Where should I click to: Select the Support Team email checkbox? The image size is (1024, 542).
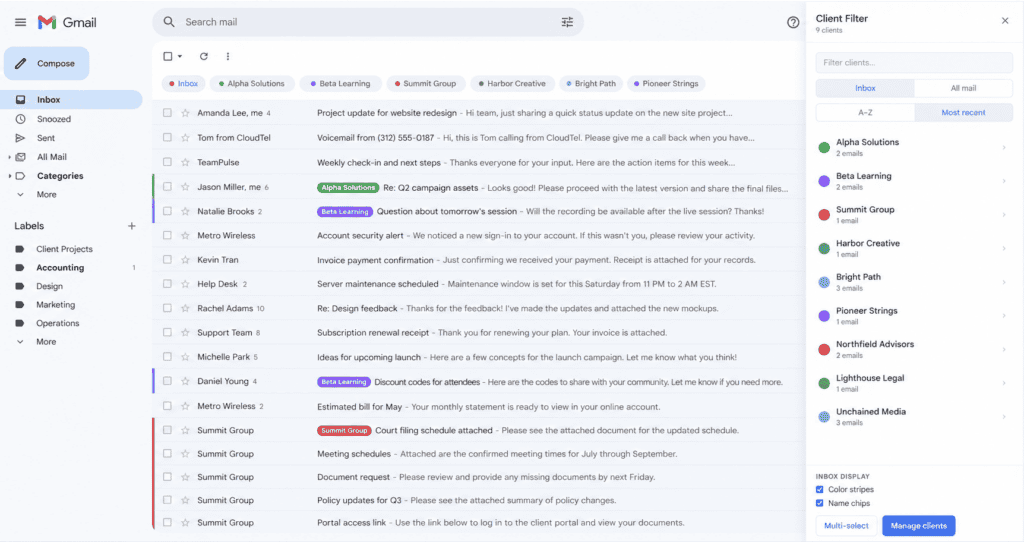tap(167, 332)
